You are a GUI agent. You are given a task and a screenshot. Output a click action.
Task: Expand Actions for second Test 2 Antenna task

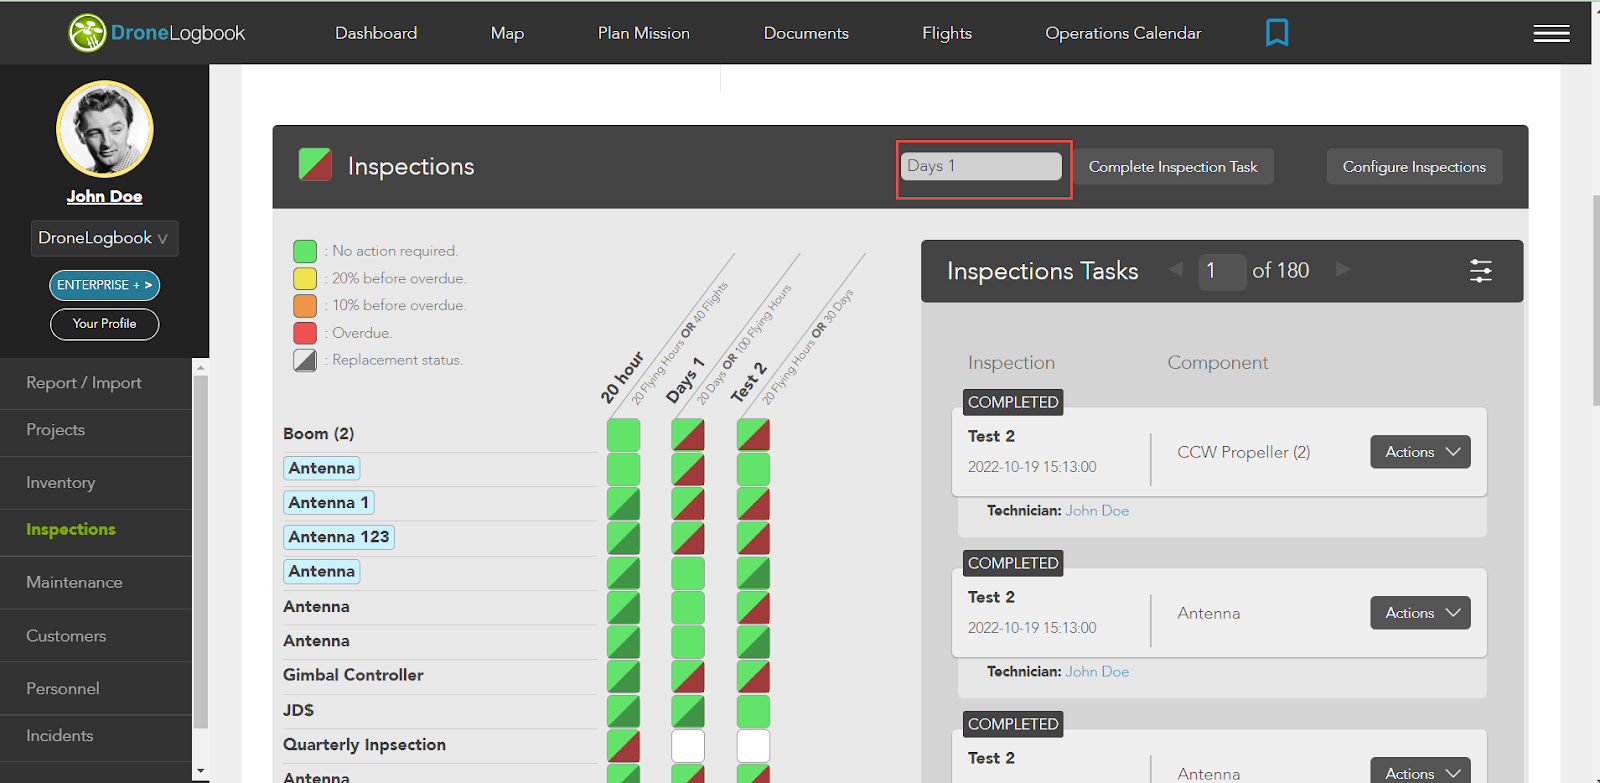[x=1420, y=613]
